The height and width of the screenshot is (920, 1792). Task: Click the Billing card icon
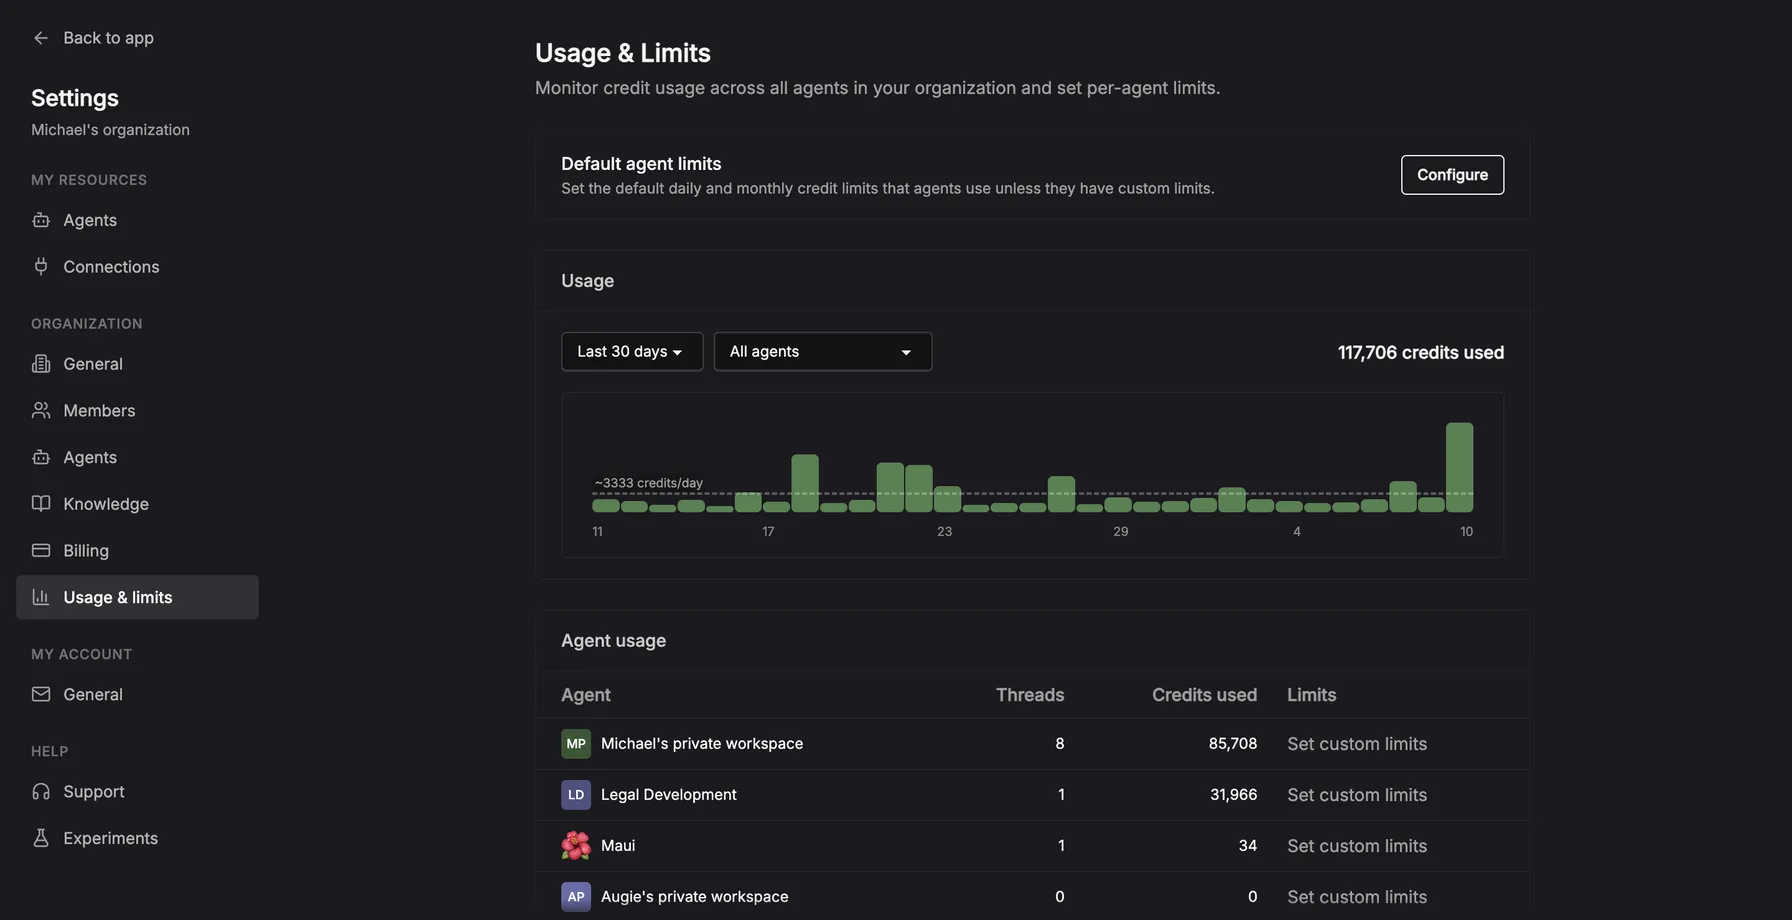(x=41, y=550)
